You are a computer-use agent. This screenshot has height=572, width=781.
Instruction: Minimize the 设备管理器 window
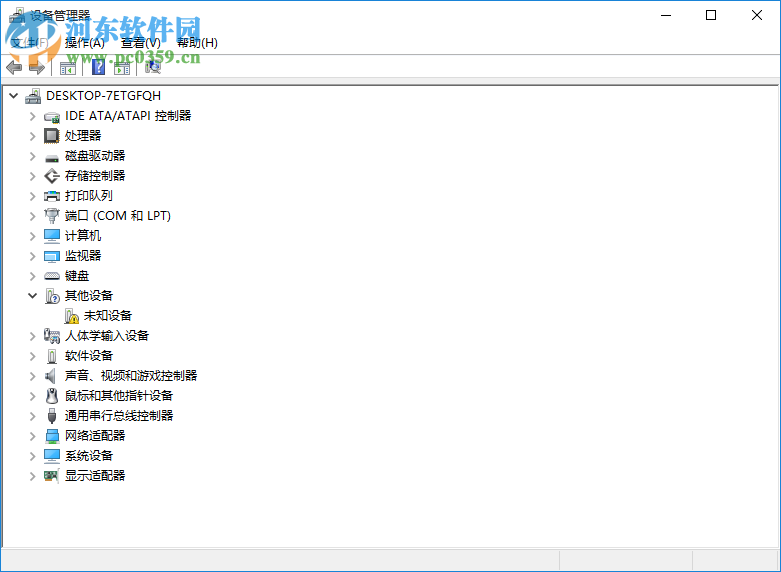[x=666, y=15]
